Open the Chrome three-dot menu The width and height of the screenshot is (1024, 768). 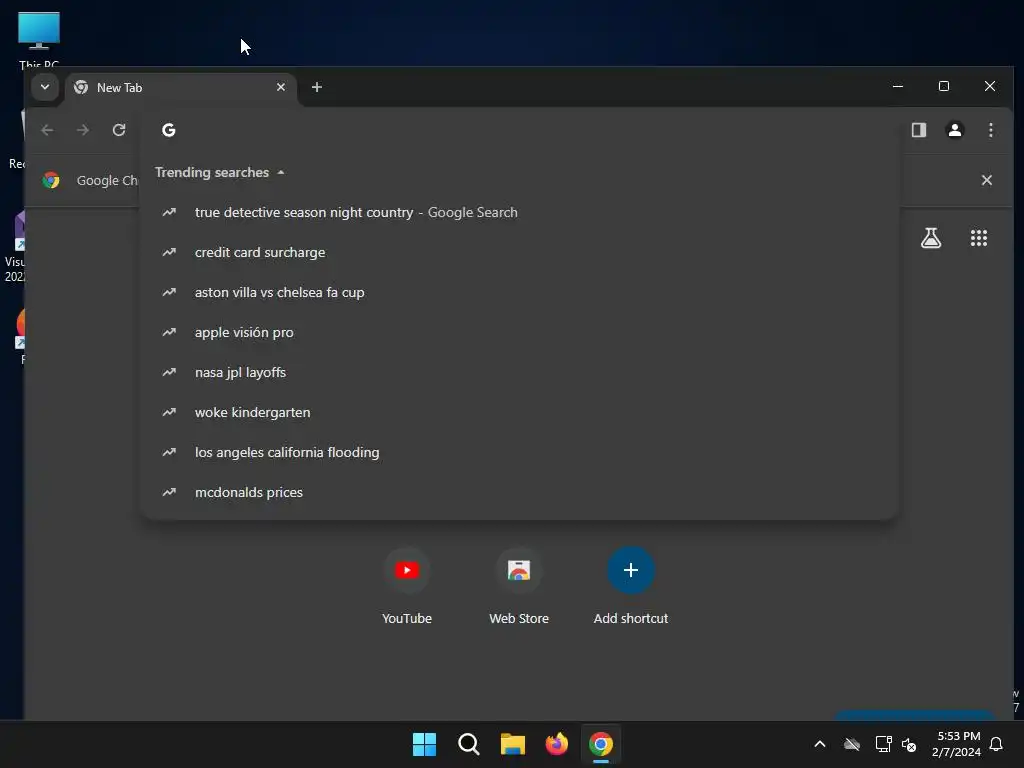tap(991, 130)
